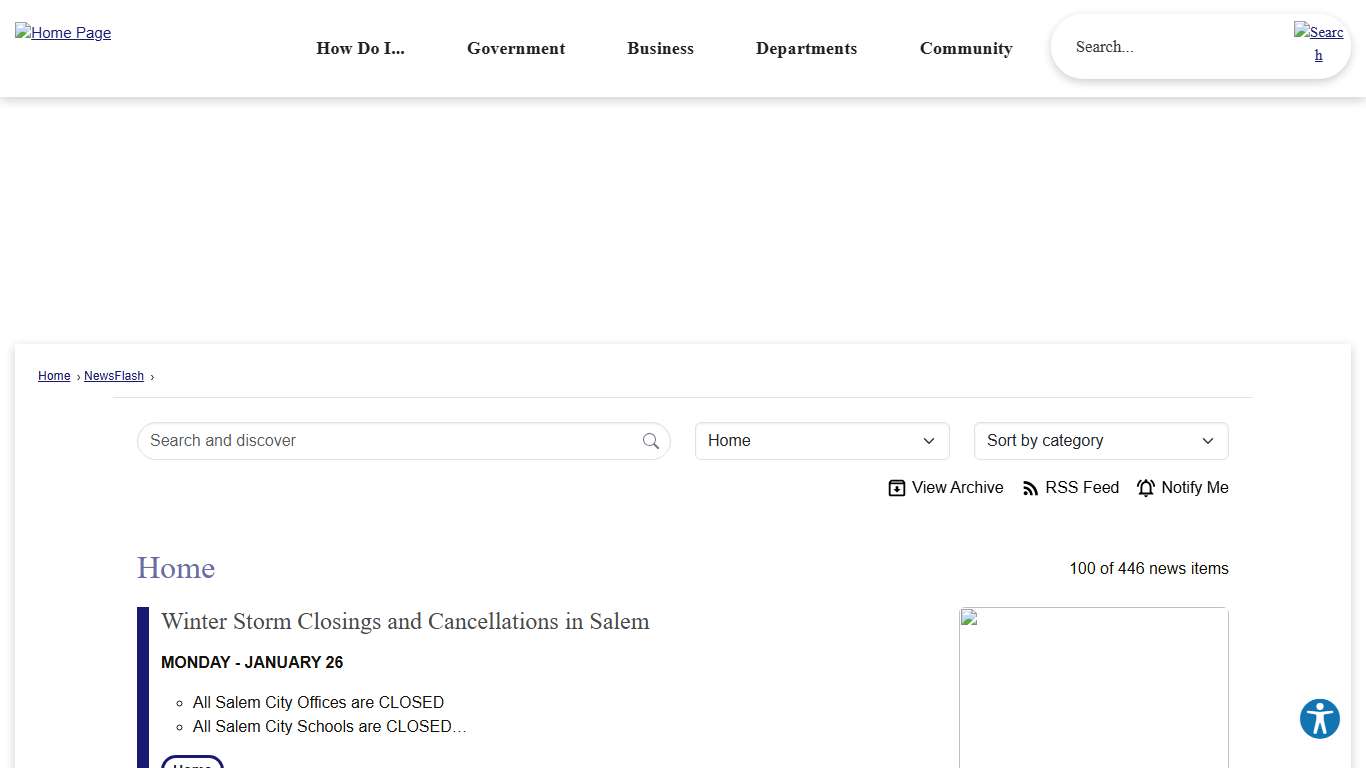Viewport: 1366px width, 768px height.
Task: Click the Home Page logo
Action: [63, 33]
